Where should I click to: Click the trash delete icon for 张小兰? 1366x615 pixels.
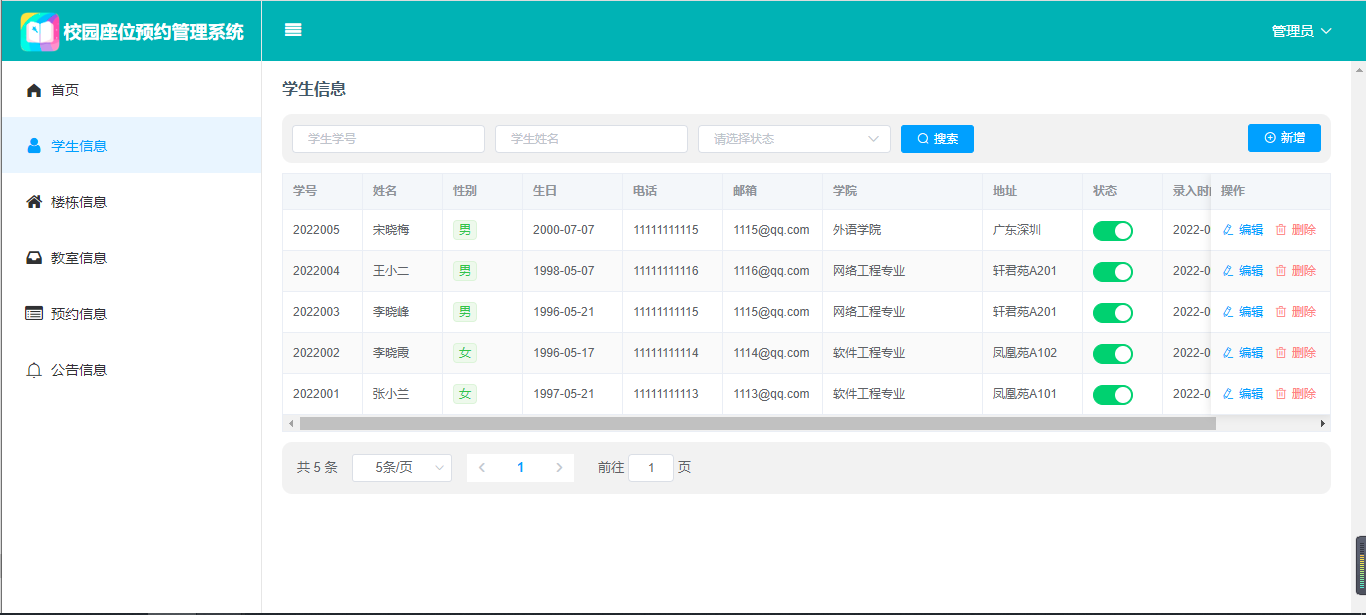click(x=1281, y=394)
